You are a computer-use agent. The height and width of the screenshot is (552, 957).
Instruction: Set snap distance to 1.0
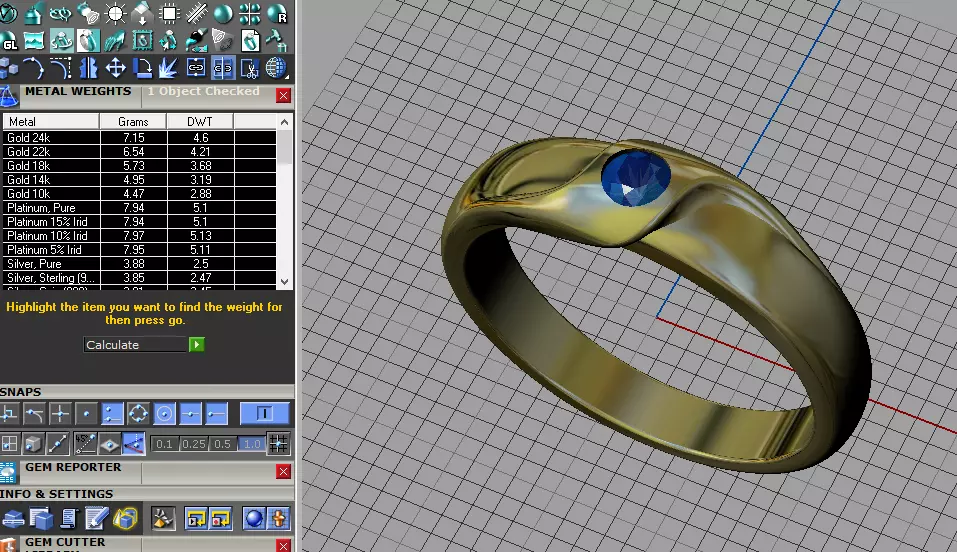(x=251, y=444)
